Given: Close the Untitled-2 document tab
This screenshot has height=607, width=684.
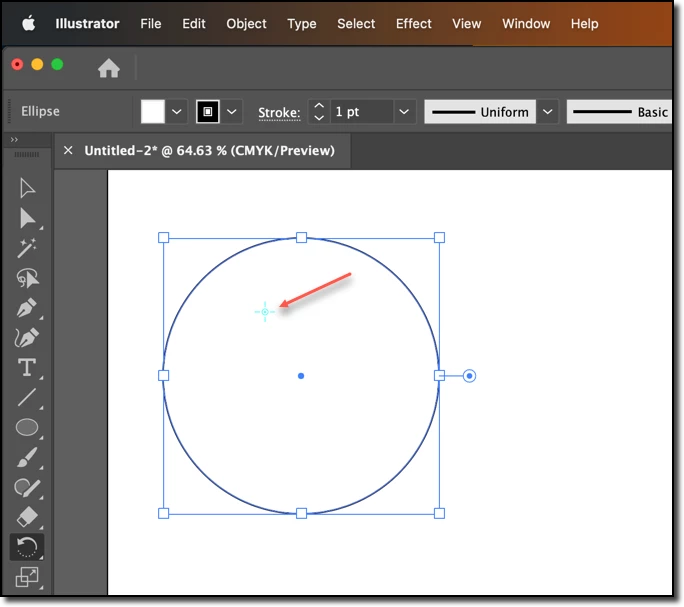Looking at the screenshot, I should pos(68,151).
